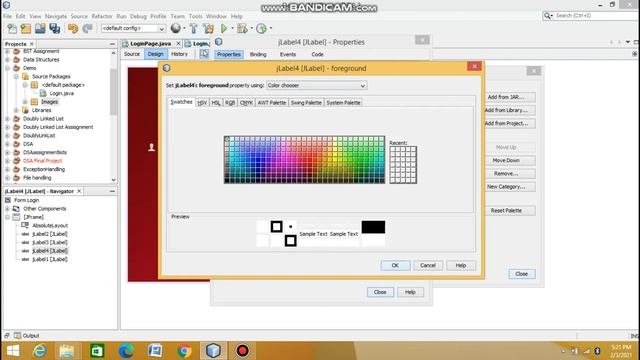Screen dimensions: 640x360
Task: Click the selection mode icon beside History
Action: coord(204,54)
